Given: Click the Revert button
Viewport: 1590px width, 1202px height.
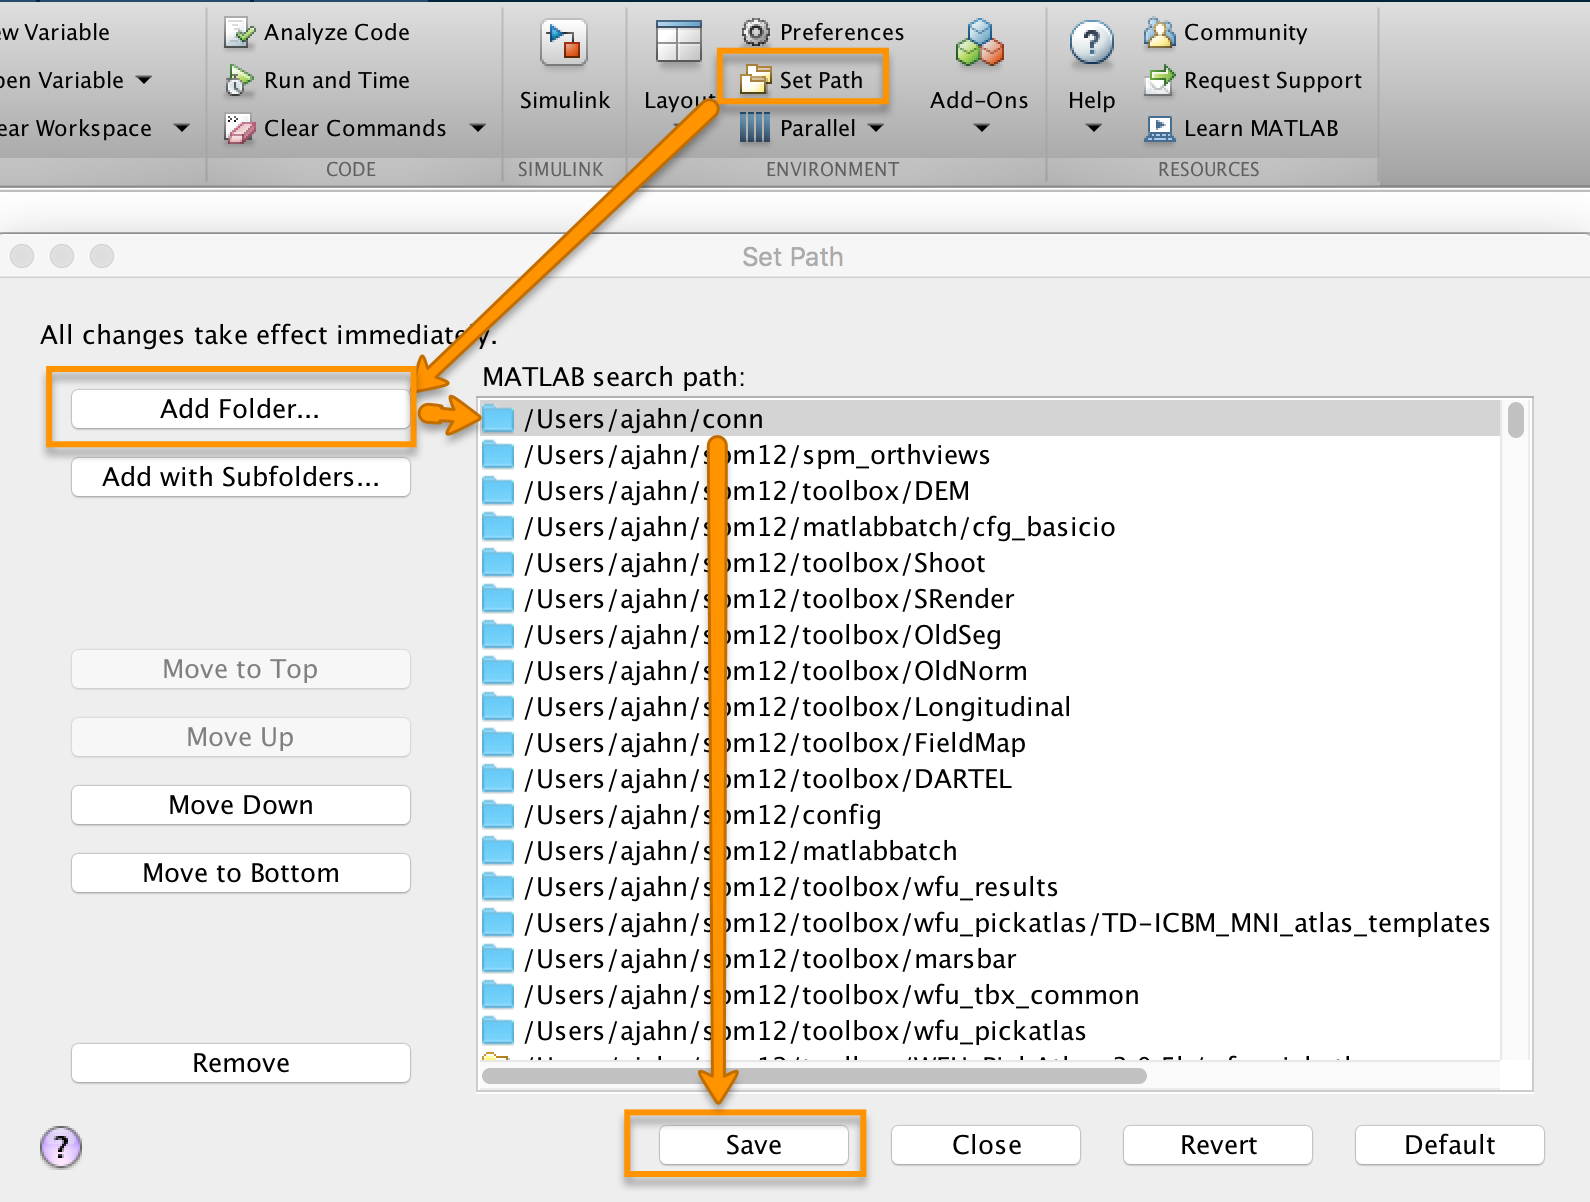Looking at the screenshot, I should 1218,1145.
